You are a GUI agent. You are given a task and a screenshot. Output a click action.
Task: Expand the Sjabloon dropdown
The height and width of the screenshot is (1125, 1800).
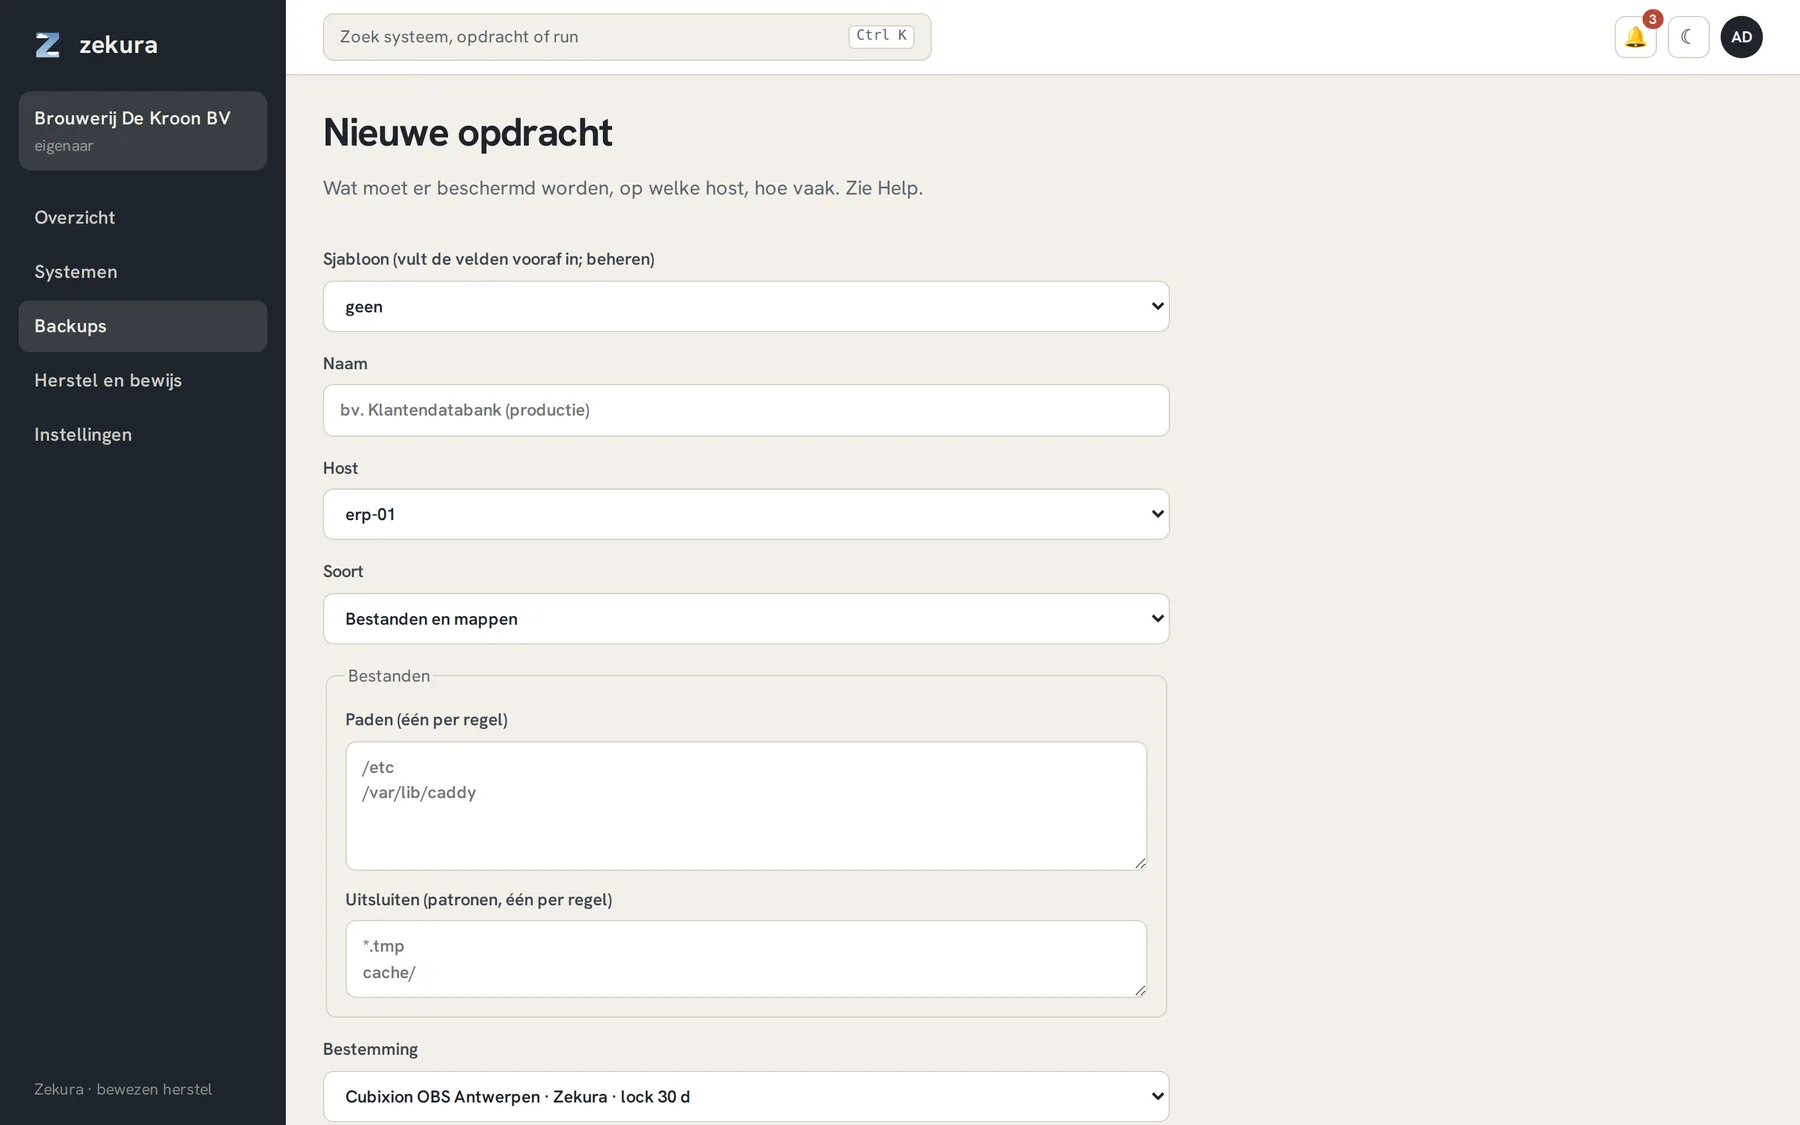[746, 306]
